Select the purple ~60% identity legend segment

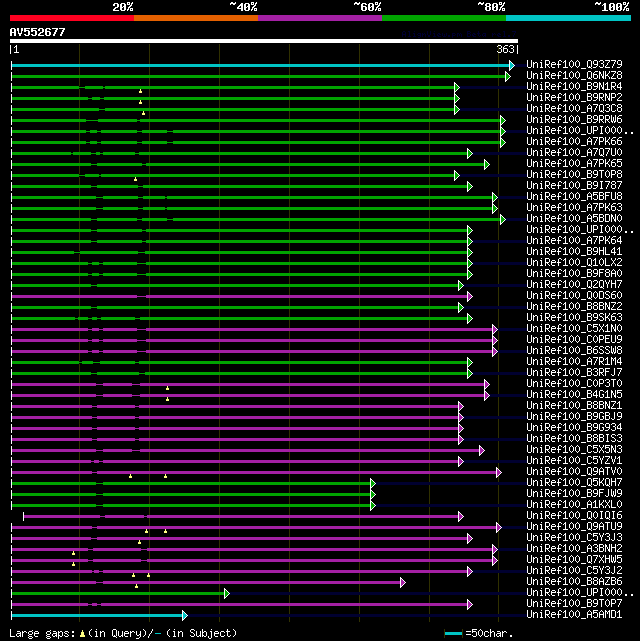point(320,18)
